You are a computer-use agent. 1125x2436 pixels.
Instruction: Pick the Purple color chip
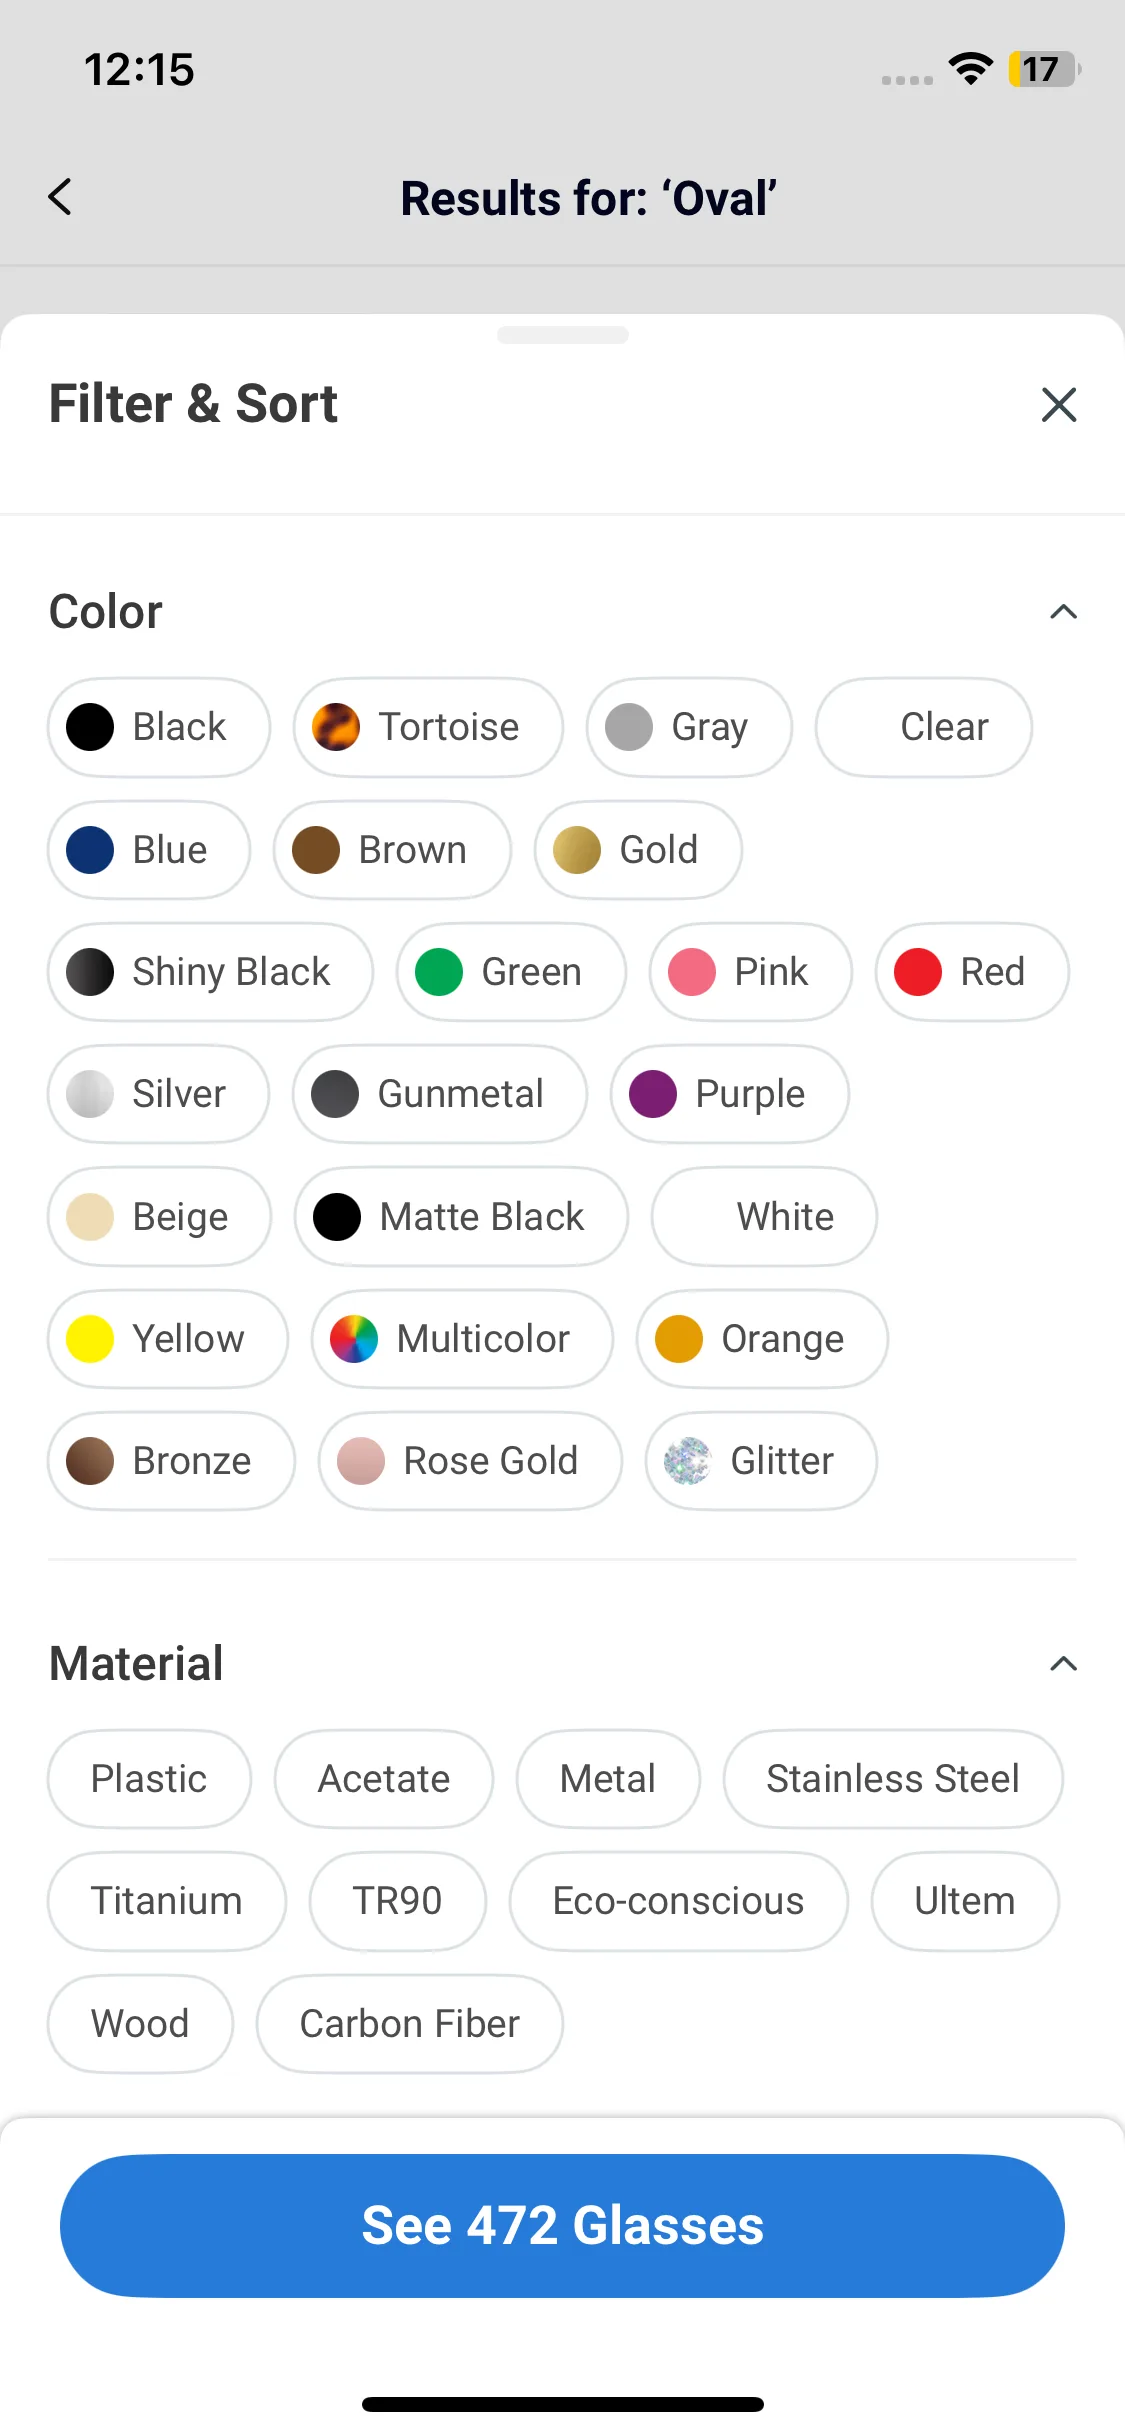[730, 1094]
